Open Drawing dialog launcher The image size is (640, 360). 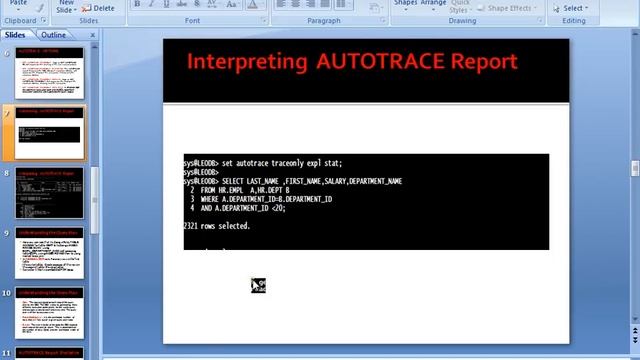(x=540, y=20)
